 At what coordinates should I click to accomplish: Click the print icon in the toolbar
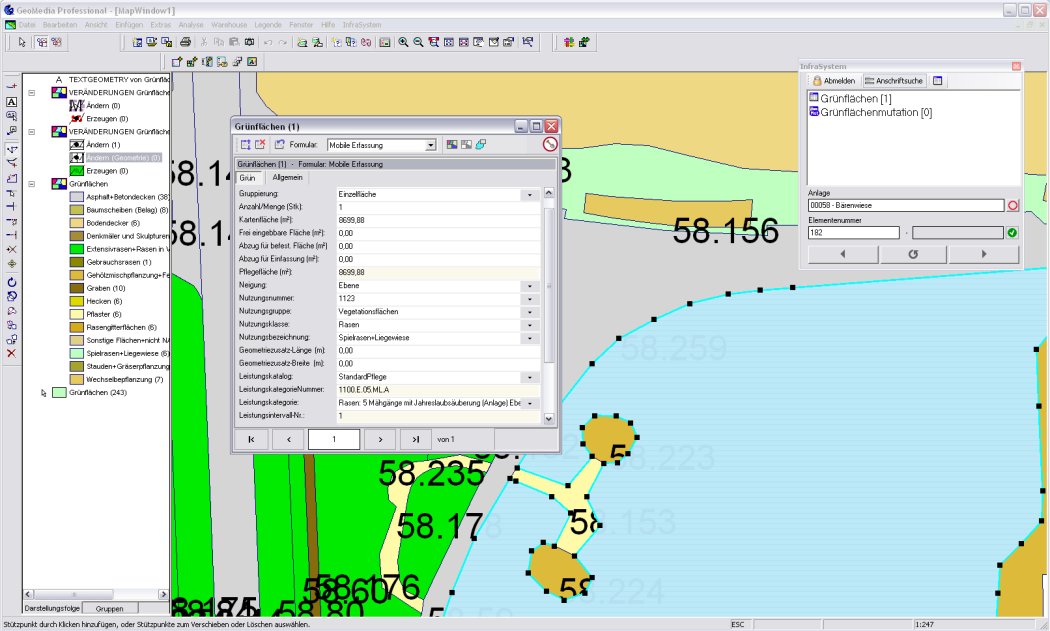tap(185, 42)
